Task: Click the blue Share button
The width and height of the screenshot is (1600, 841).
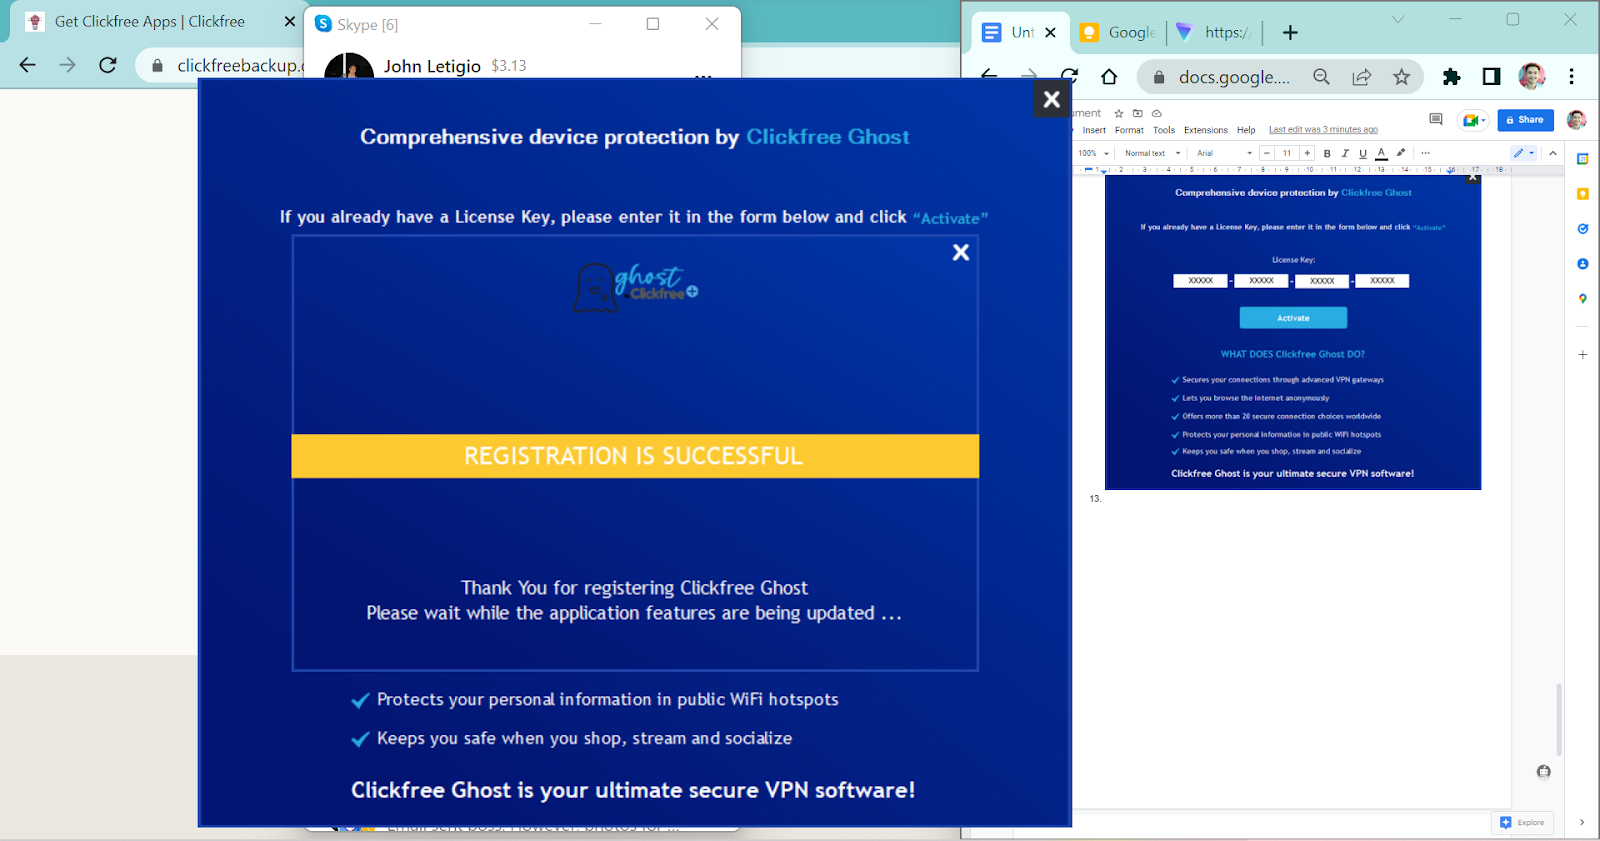Action: tap(1525, 120)
